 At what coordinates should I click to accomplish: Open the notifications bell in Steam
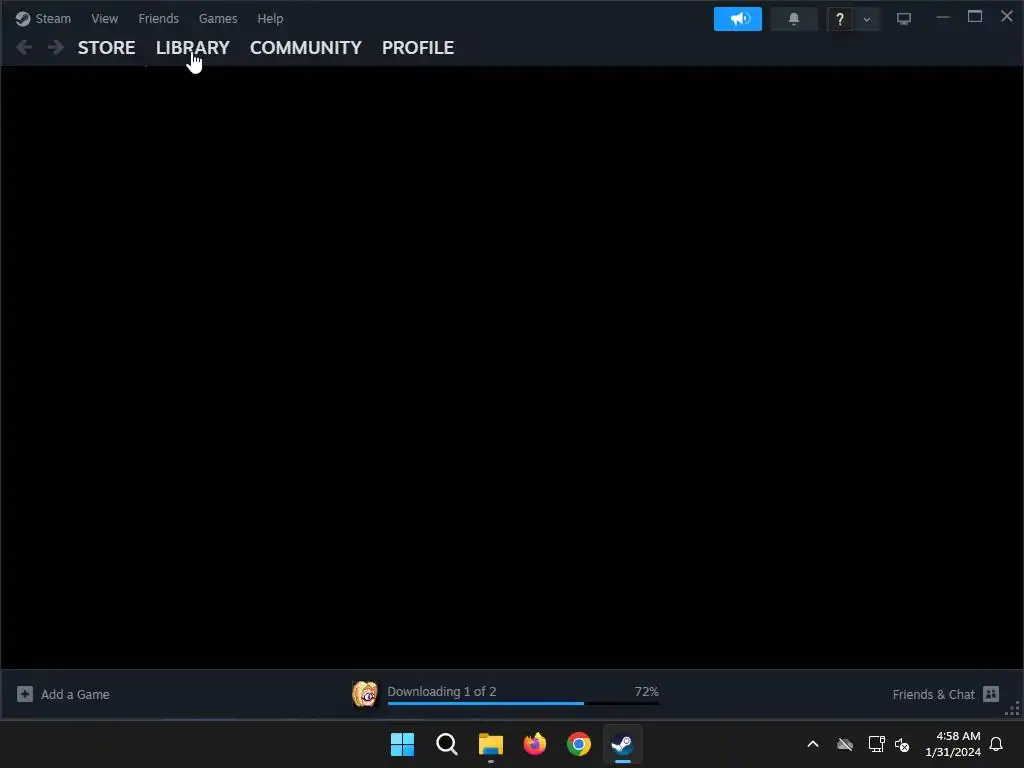(794, 19)
